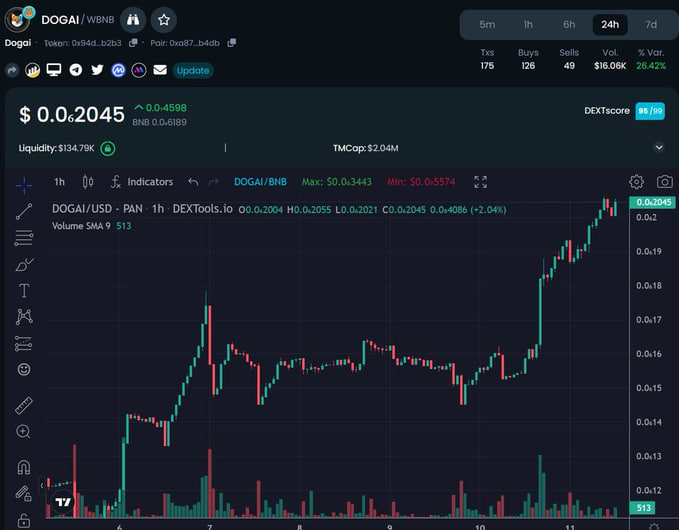Viewport: 679px width, 530px height.
Task: Click the DOGAI/USD chart title legend
Action: (x=142, y=209)
